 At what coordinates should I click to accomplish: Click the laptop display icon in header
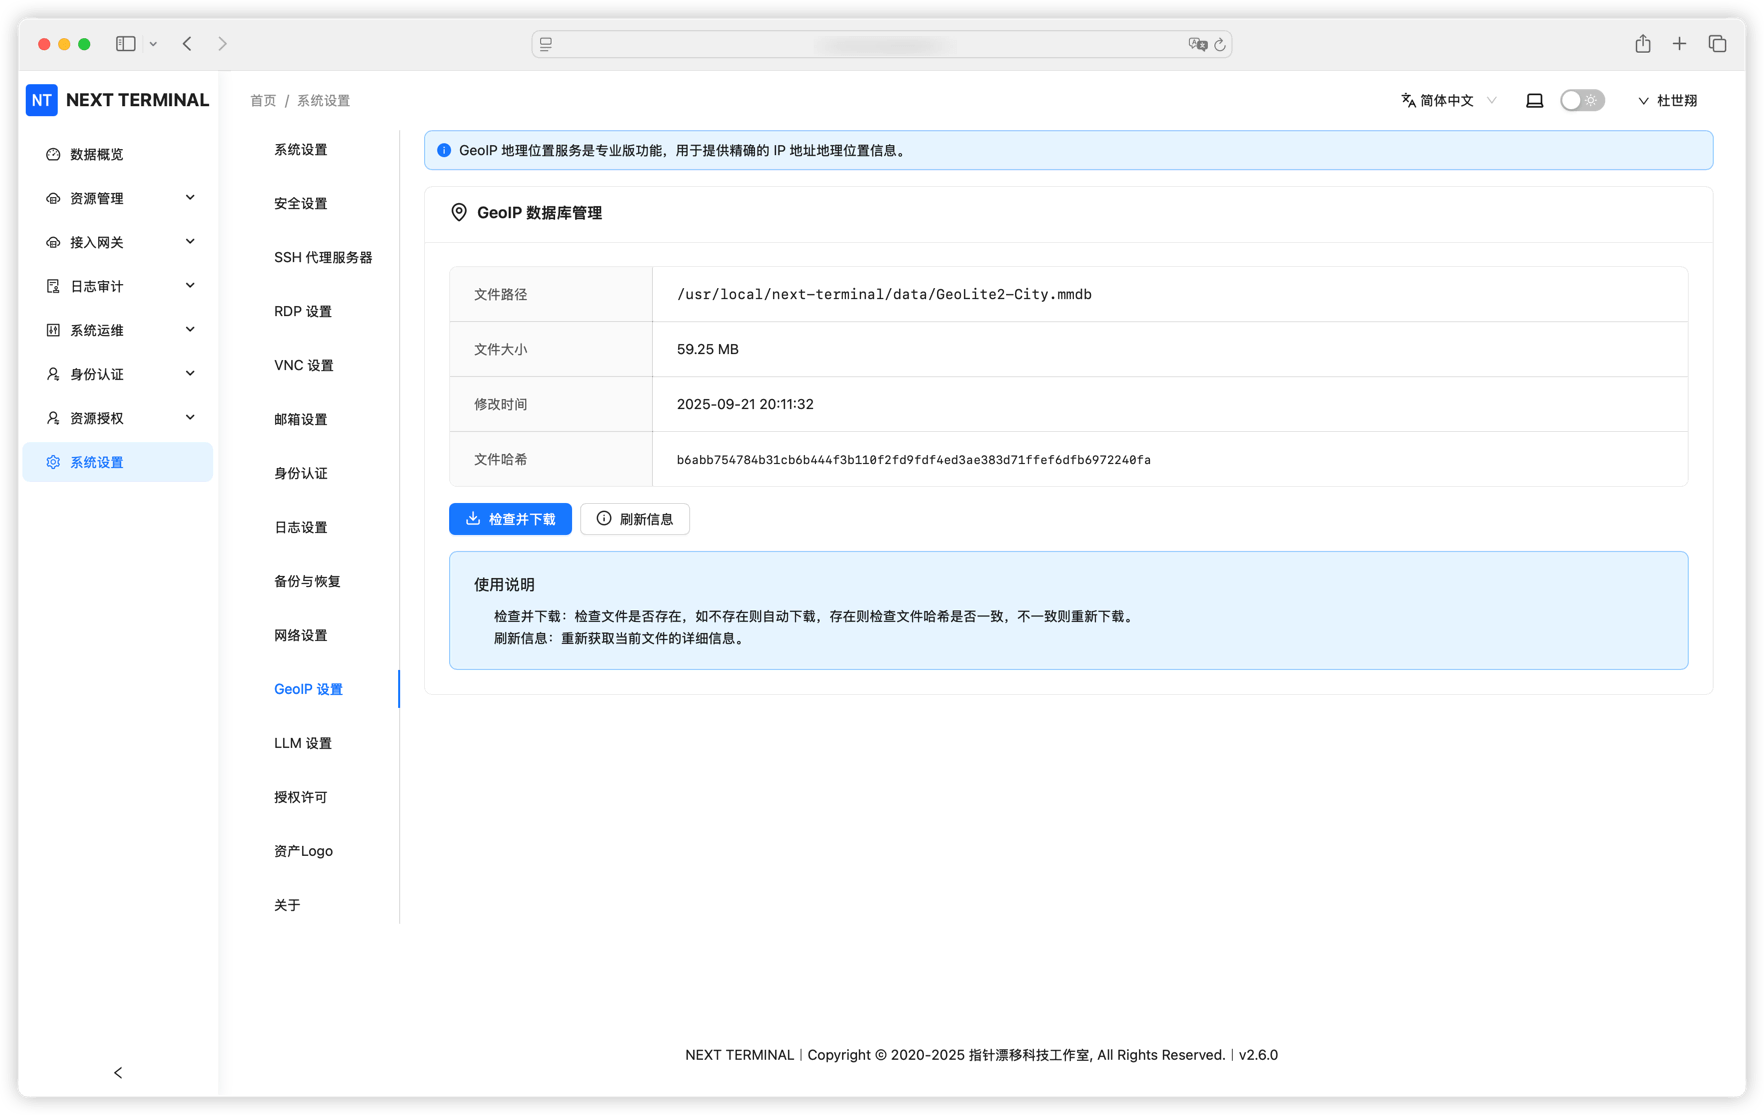click(x=1534, y=101)
